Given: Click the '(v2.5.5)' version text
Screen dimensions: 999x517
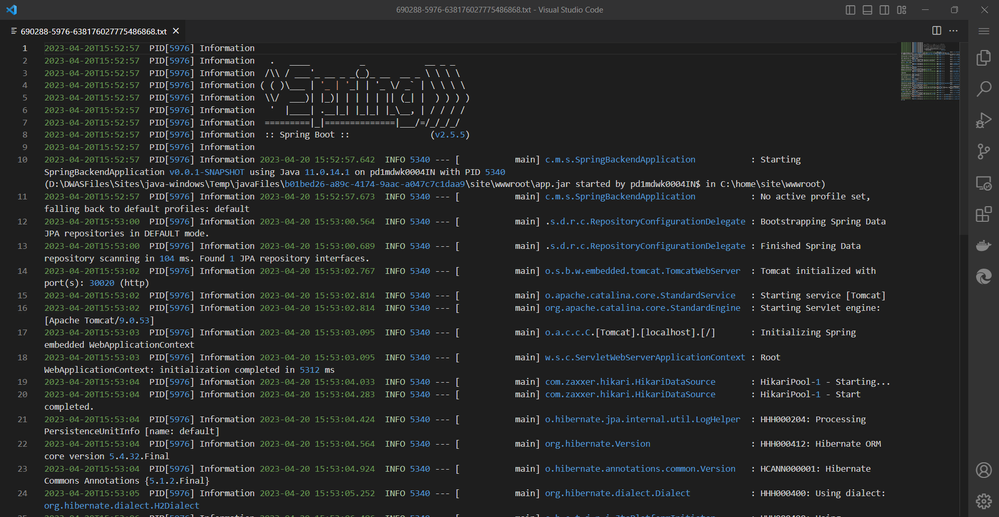Looking at the screenshot, I should 450,135.
